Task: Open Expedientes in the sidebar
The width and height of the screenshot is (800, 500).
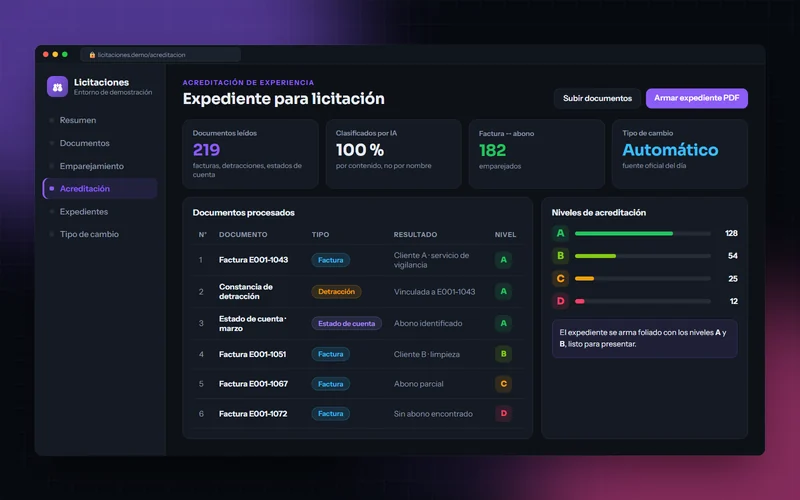Action: pyautogui.click(x=100, y=212)
